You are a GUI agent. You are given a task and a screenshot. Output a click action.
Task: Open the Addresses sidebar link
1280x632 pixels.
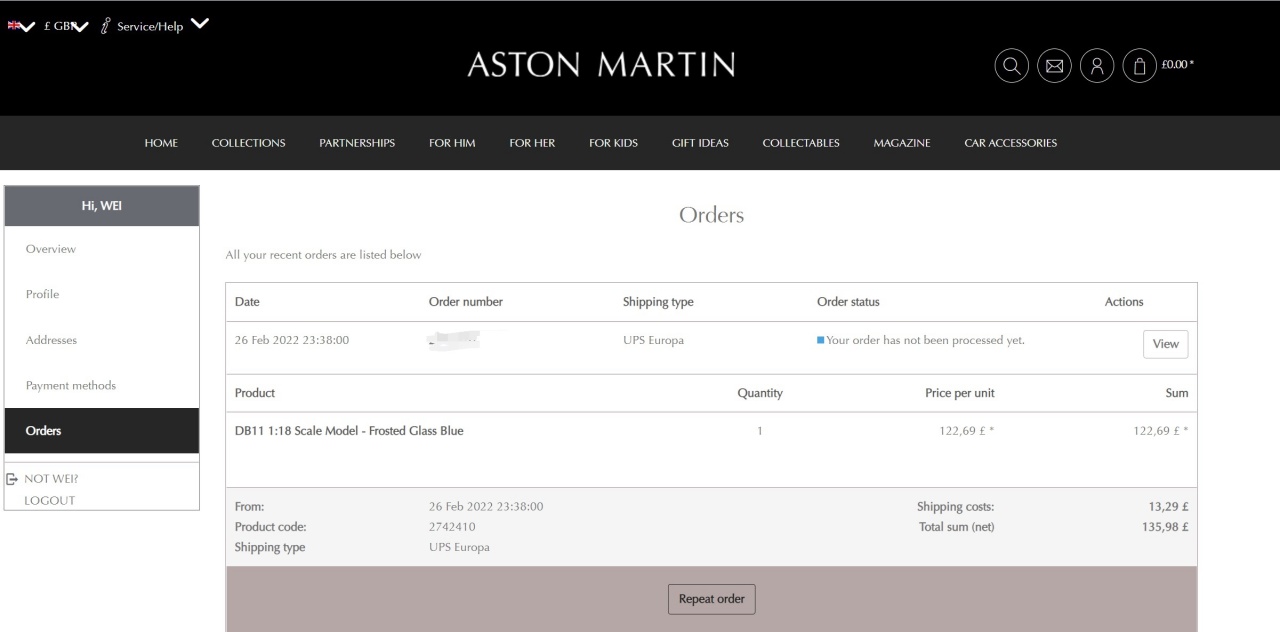(x=51, y=340)
